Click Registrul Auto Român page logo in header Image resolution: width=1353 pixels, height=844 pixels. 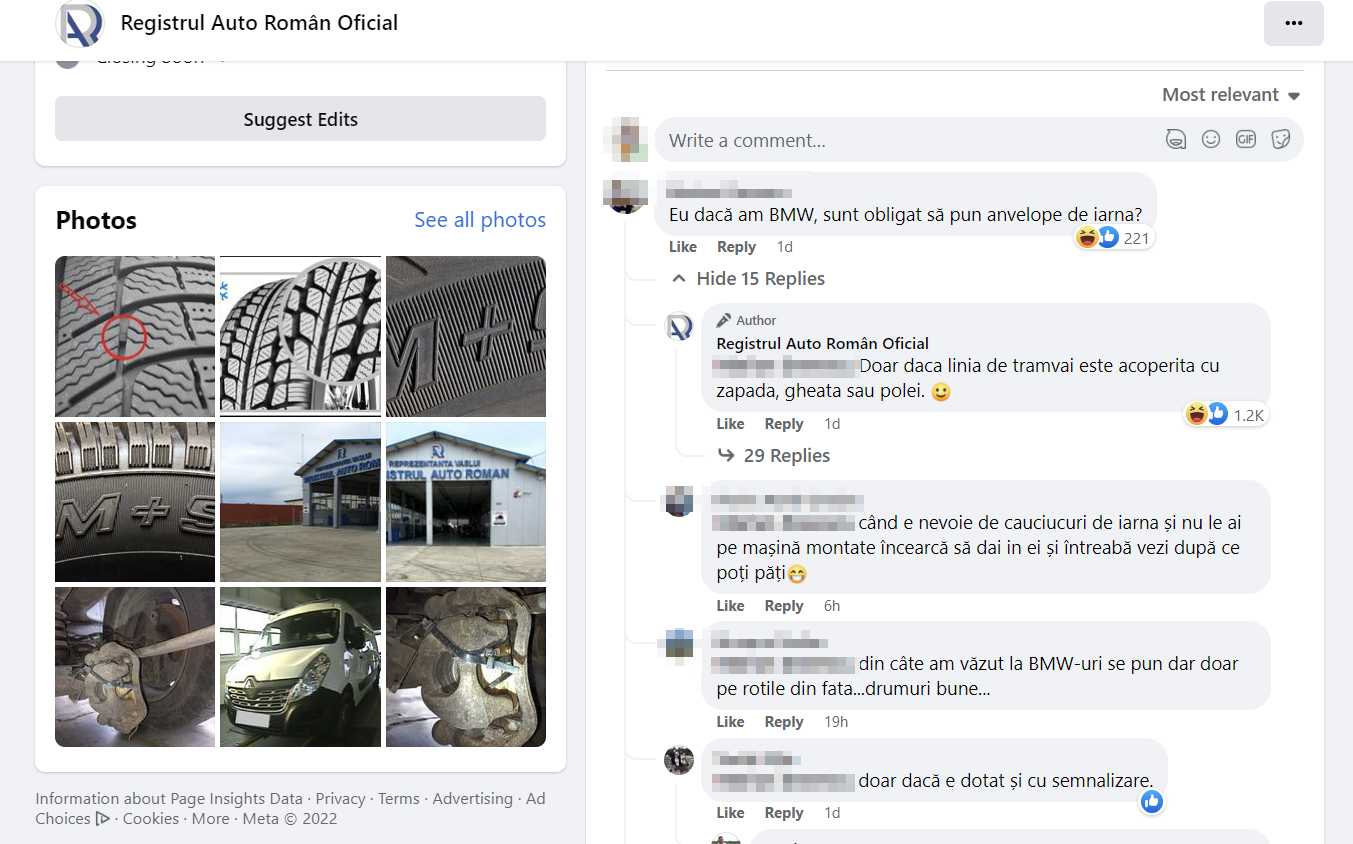coord(79,23)
